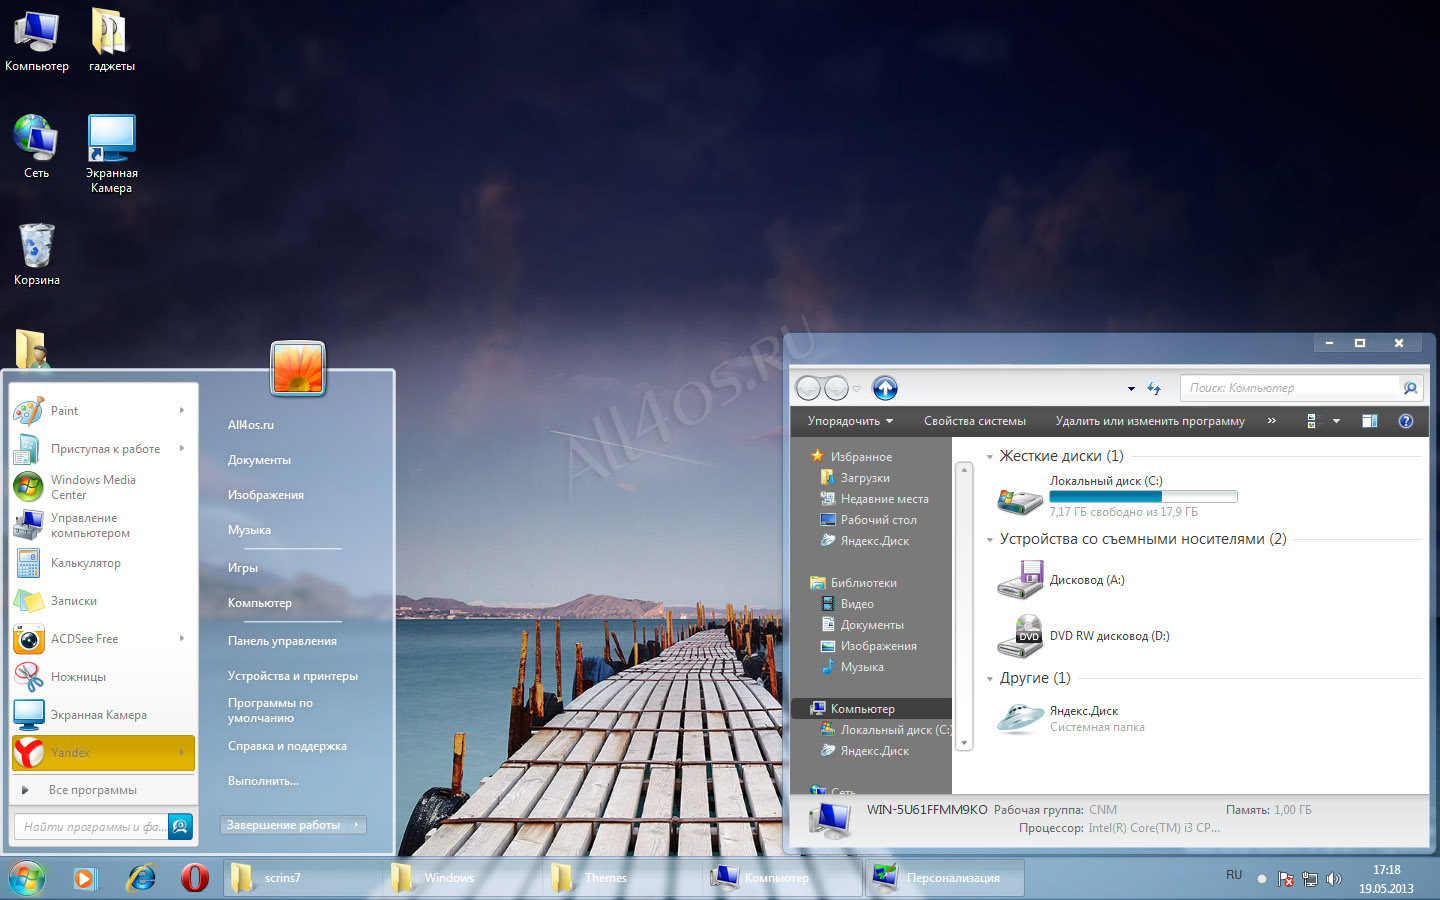Viewport: 1440px width, 900px height.
Task: Click the navigation pane scrollbar
Action: click(x=964, y=606)
